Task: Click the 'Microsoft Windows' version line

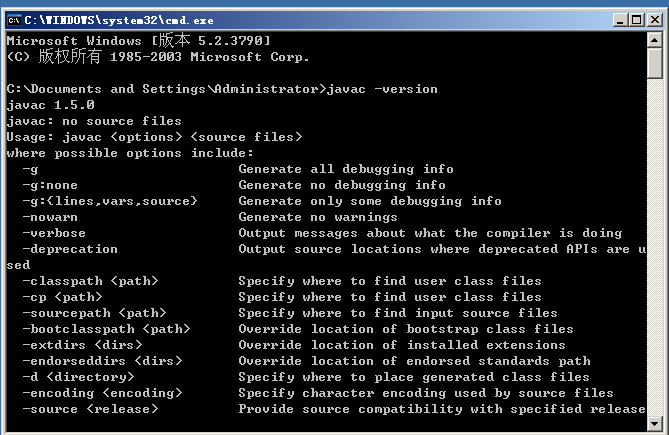Action: click(x=138, y=41)
